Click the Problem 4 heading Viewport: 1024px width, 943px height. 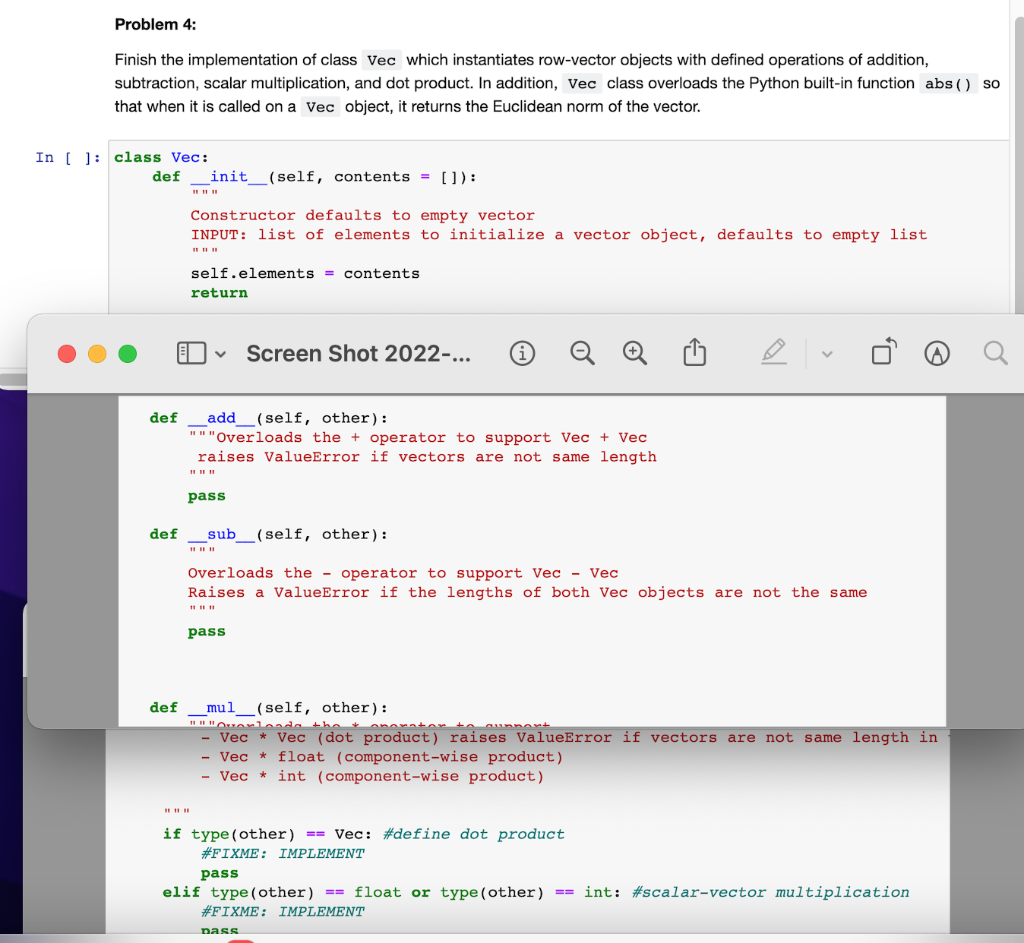(155, 24)
